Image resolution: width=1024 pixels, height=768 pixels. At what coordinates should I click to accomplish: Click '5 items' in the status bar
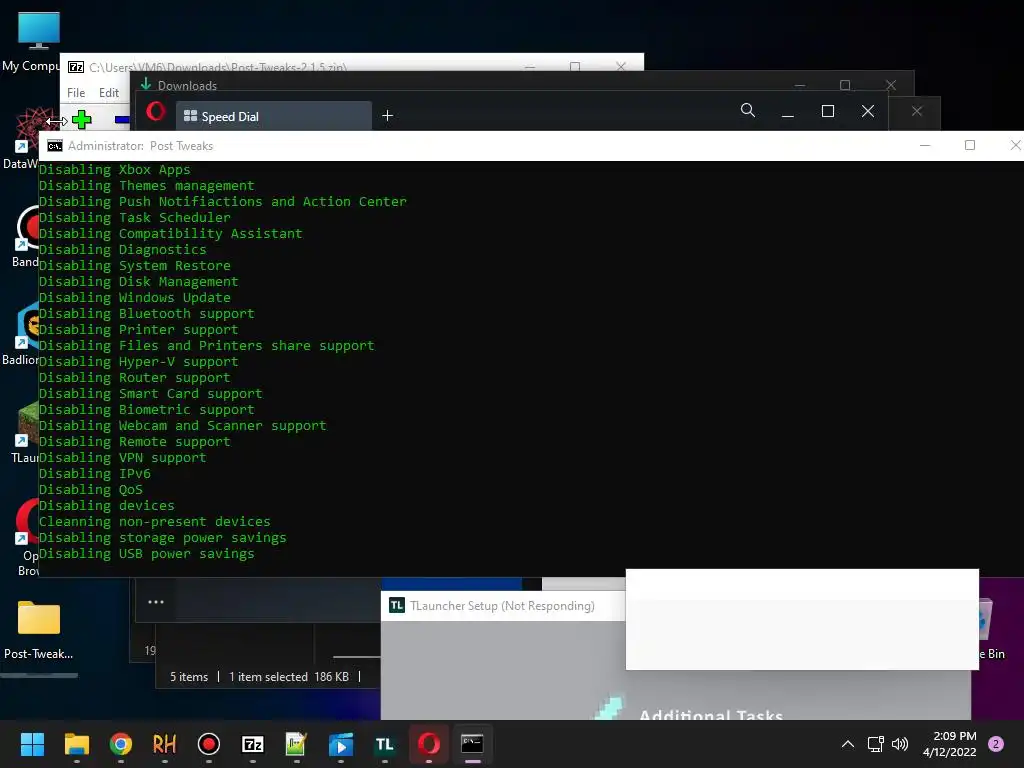click(x=189, y=677)
